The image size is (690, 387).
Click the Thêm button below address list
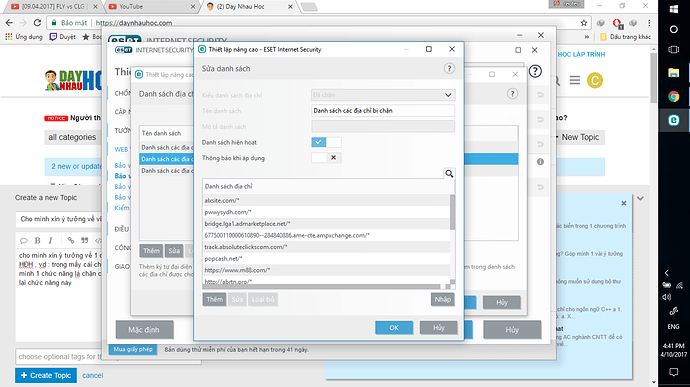214,299
